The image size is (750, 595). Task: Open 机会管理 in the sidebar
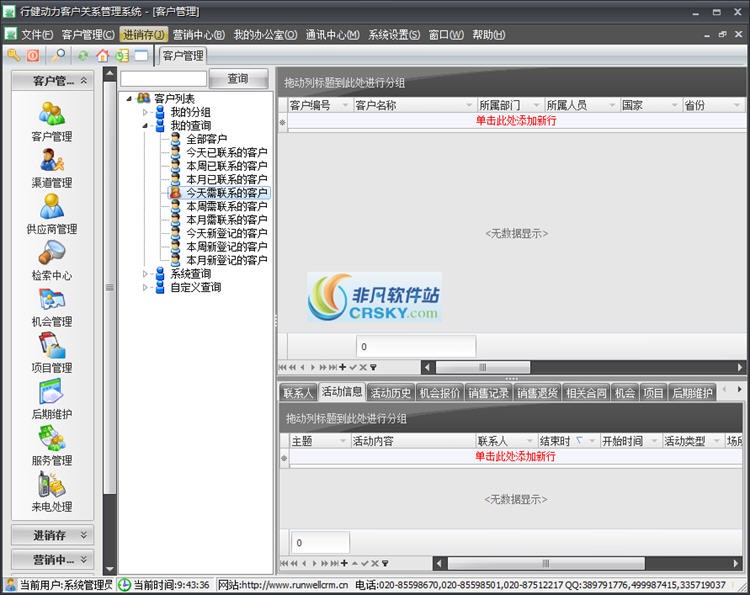(52, 307)
